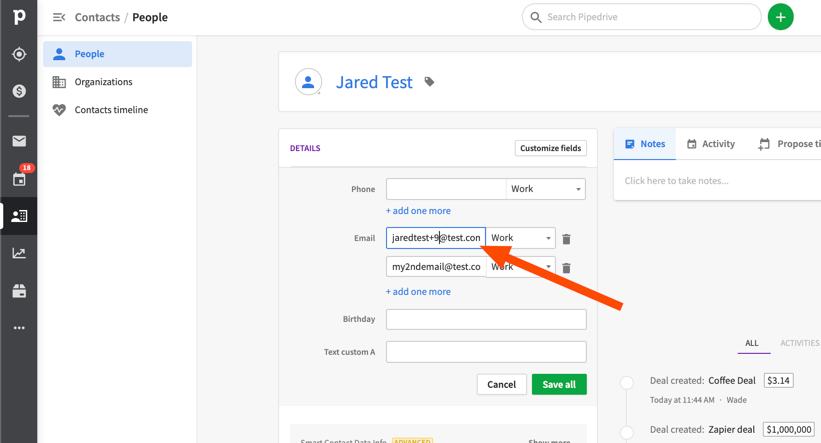821x443 pixels.
Task: Delete the jaredtest+9@test.com email row
Action: pos(566,239)
